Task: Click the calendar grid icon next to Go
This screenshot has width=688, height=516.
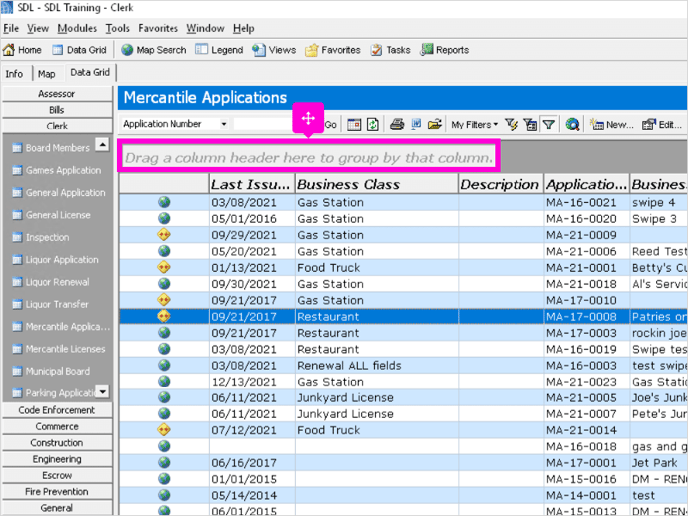Action: [354, 125]
